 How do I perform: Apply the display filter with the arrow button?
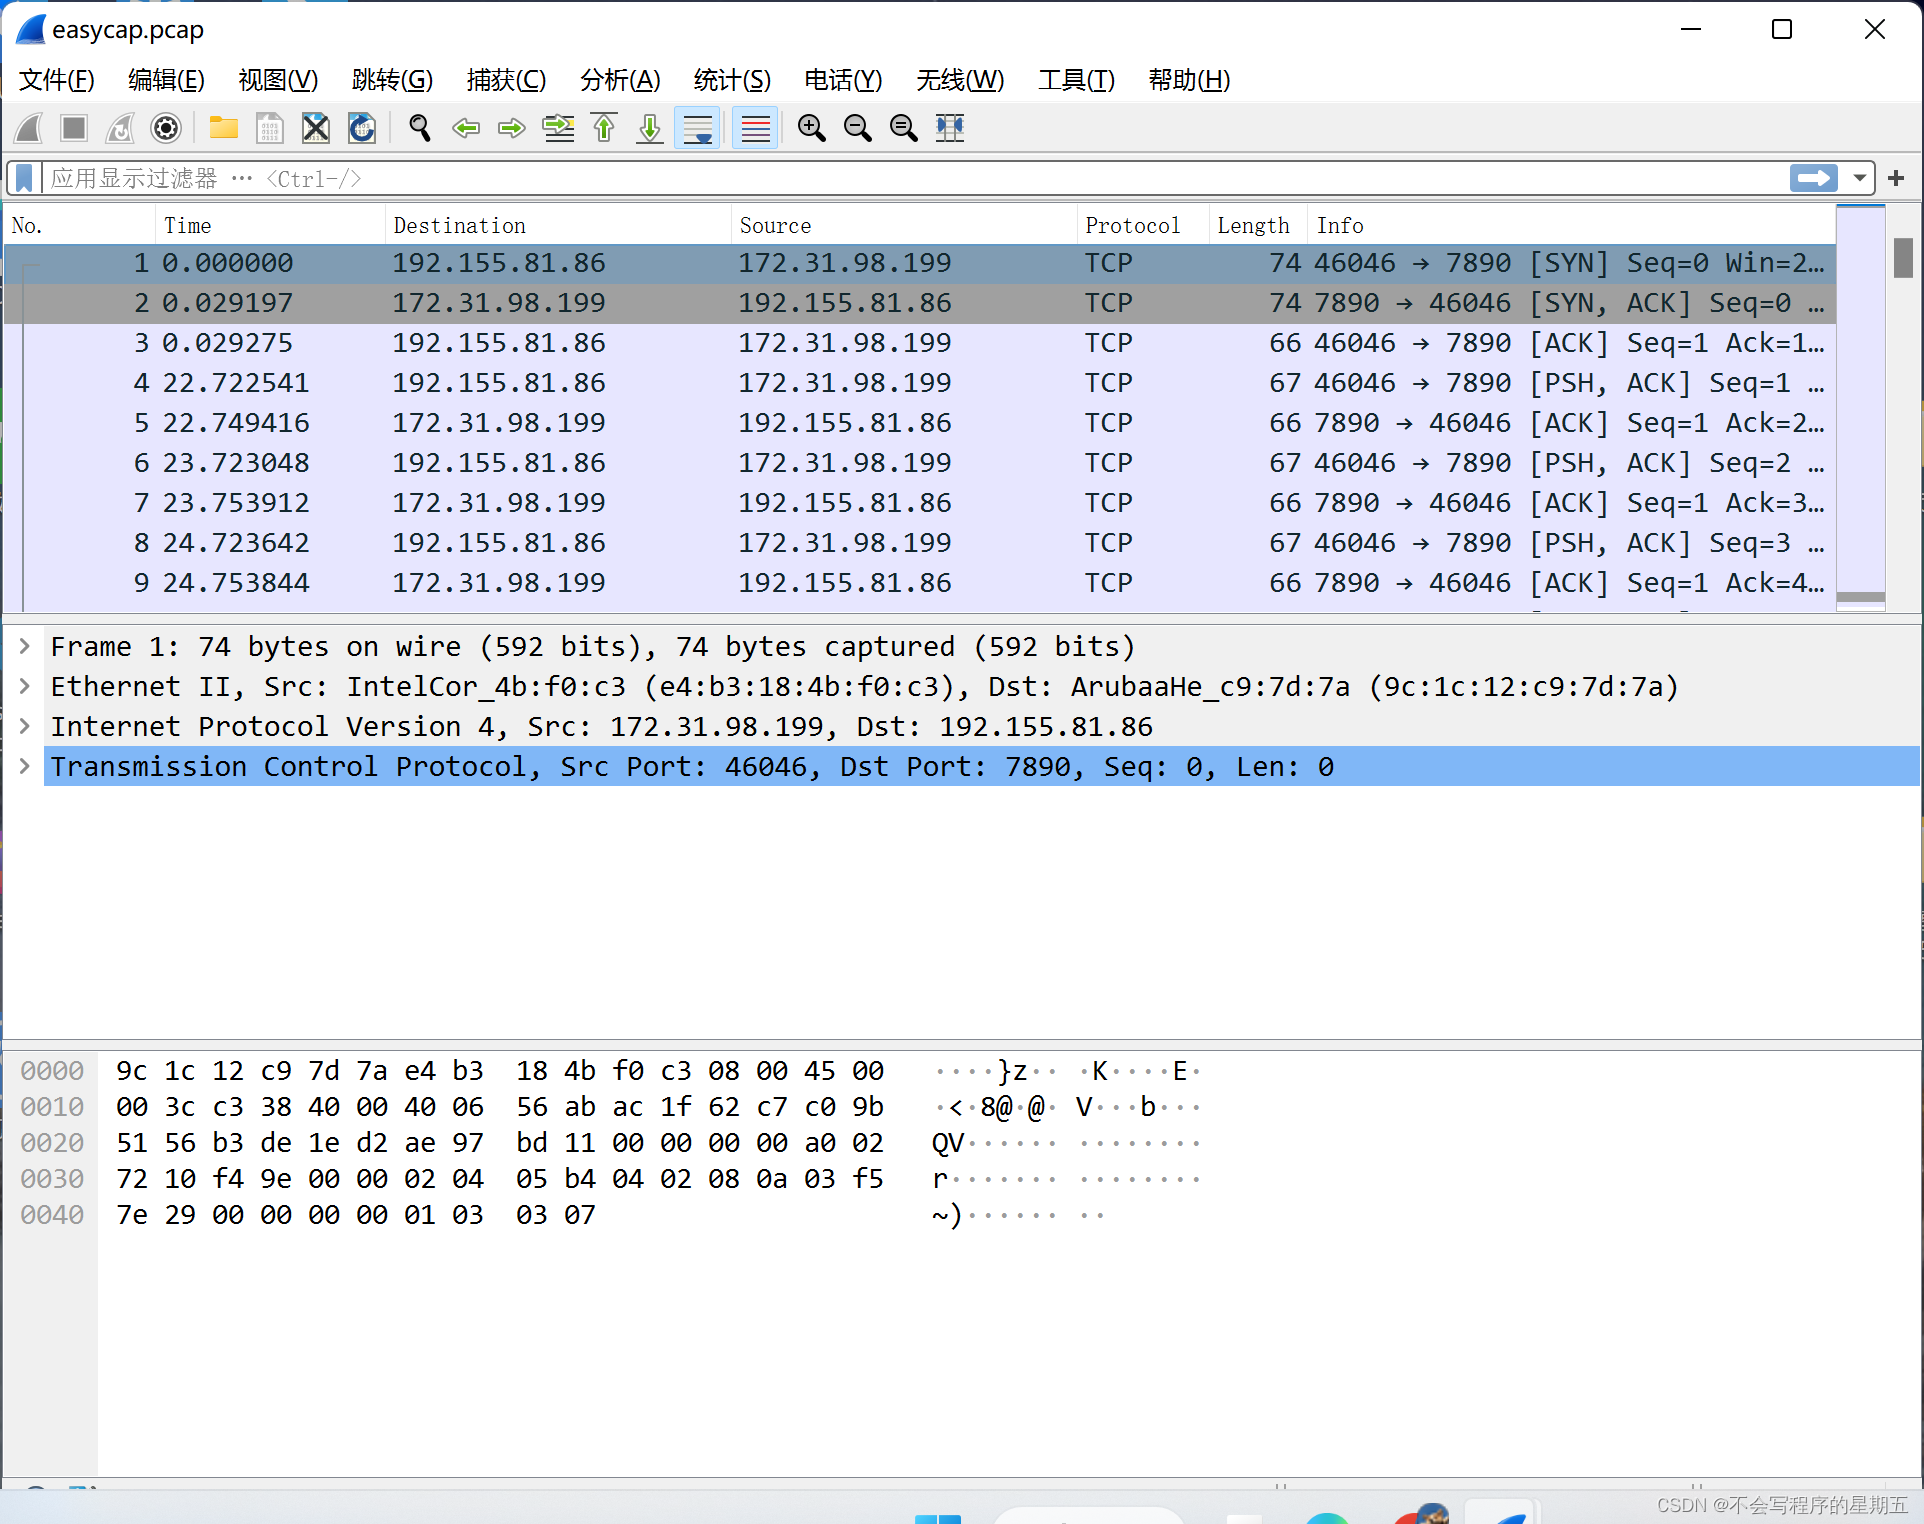[x=1814, y=178]
